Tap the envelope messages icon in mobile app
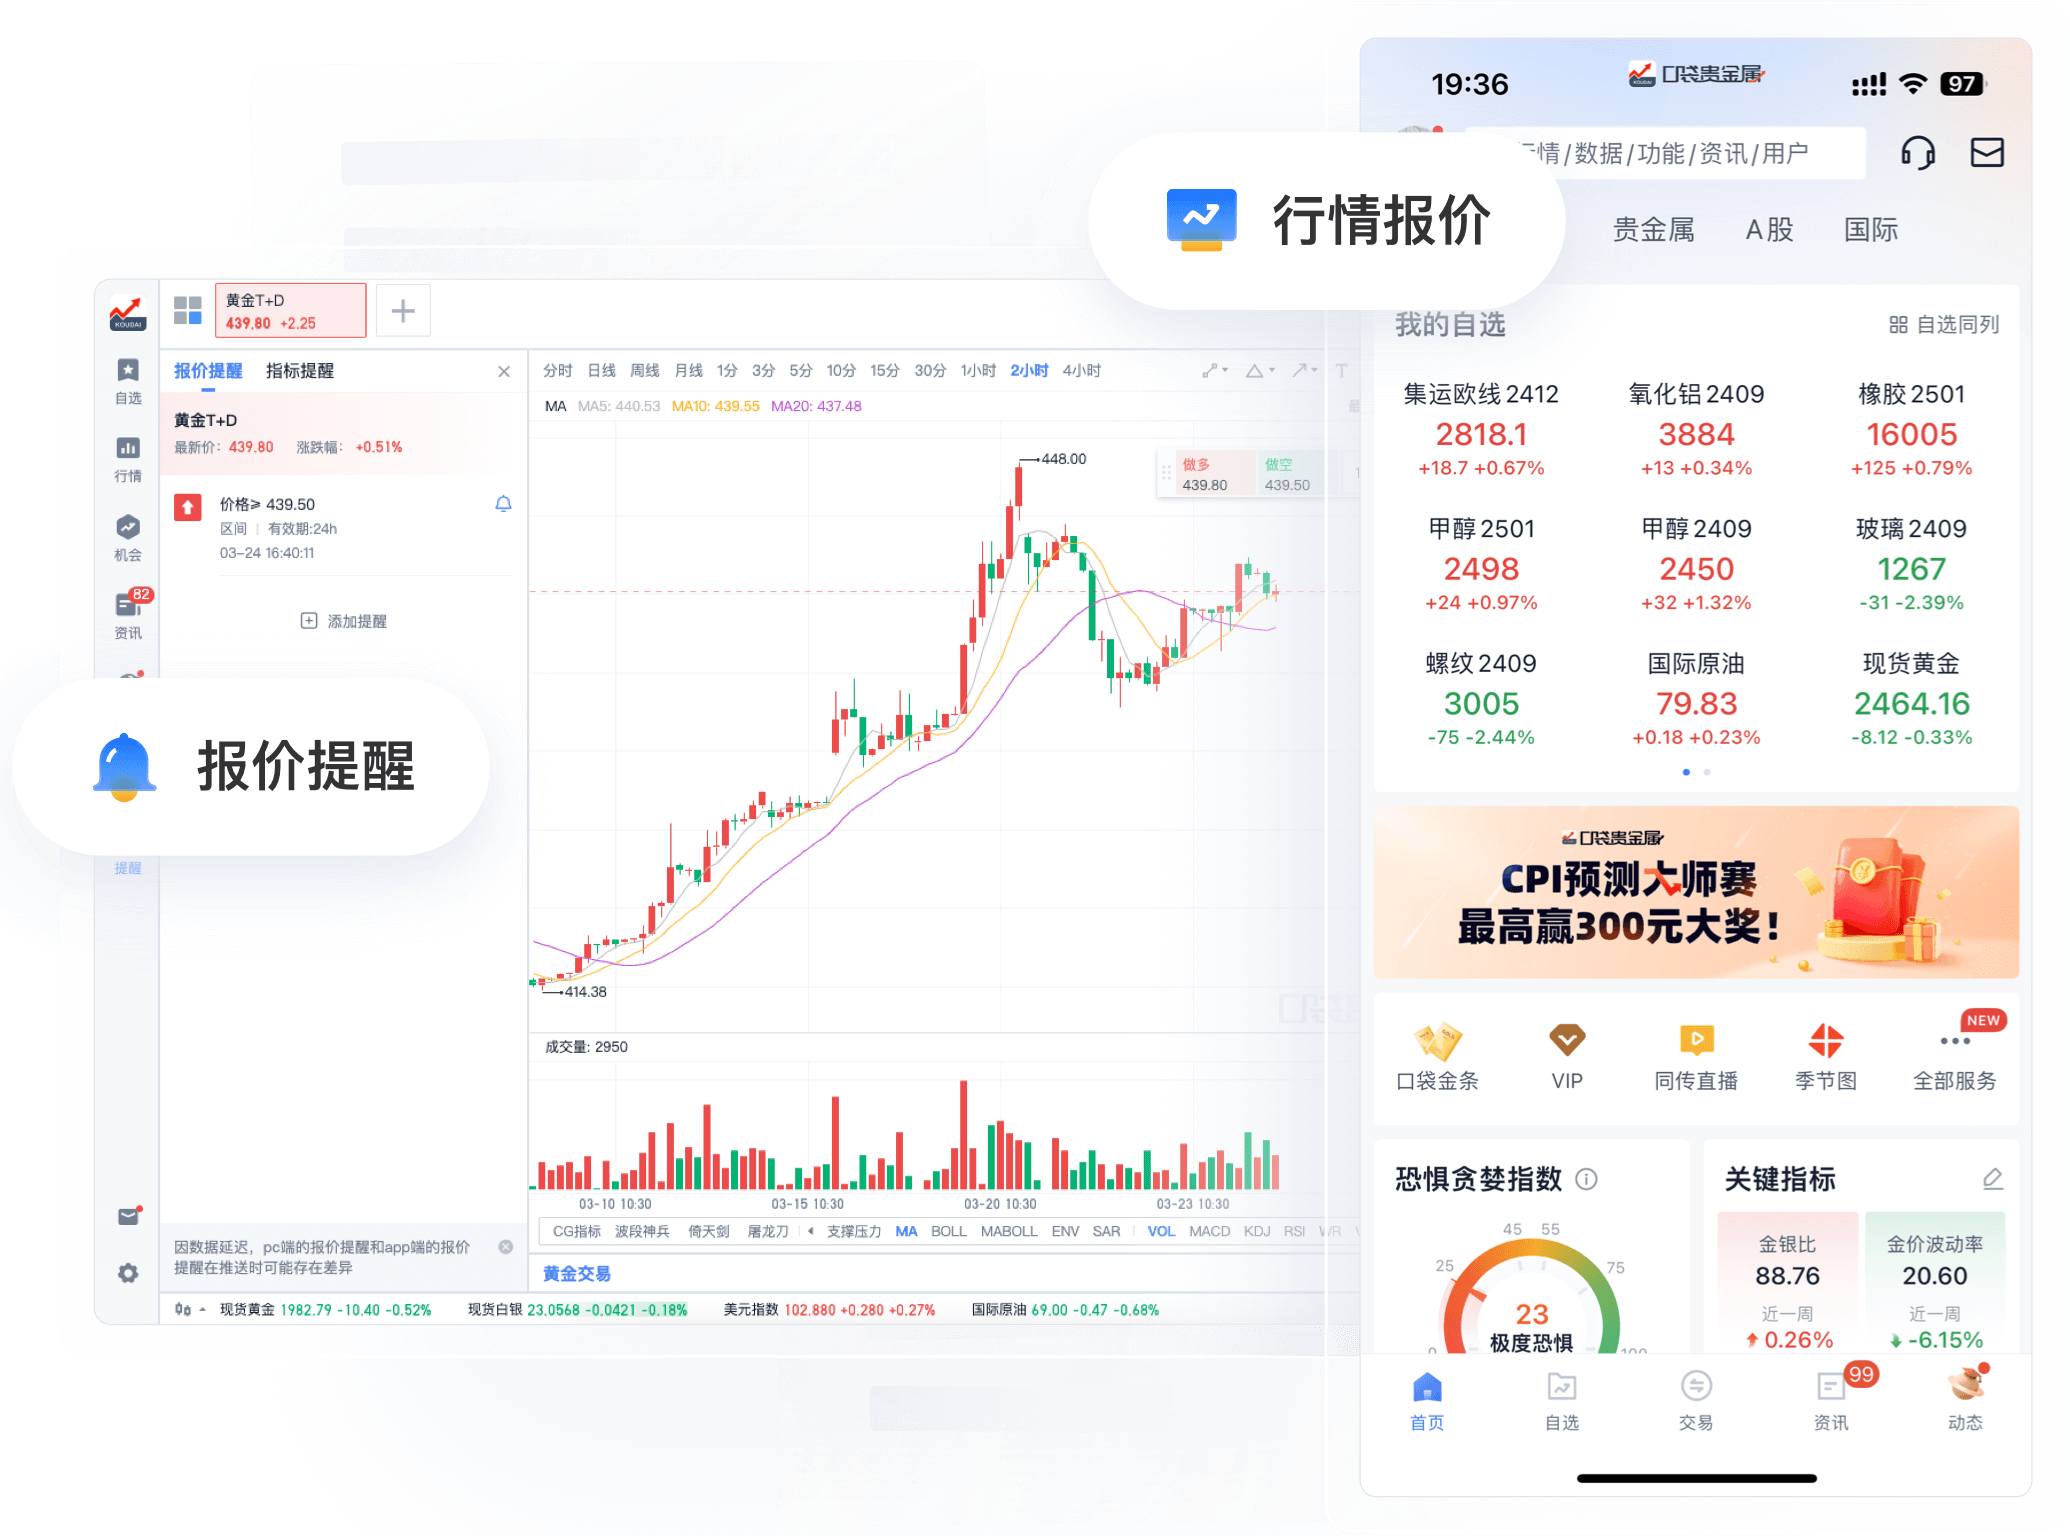This screenshot has height=1536, width=2070. click(x=1987, y=152)
